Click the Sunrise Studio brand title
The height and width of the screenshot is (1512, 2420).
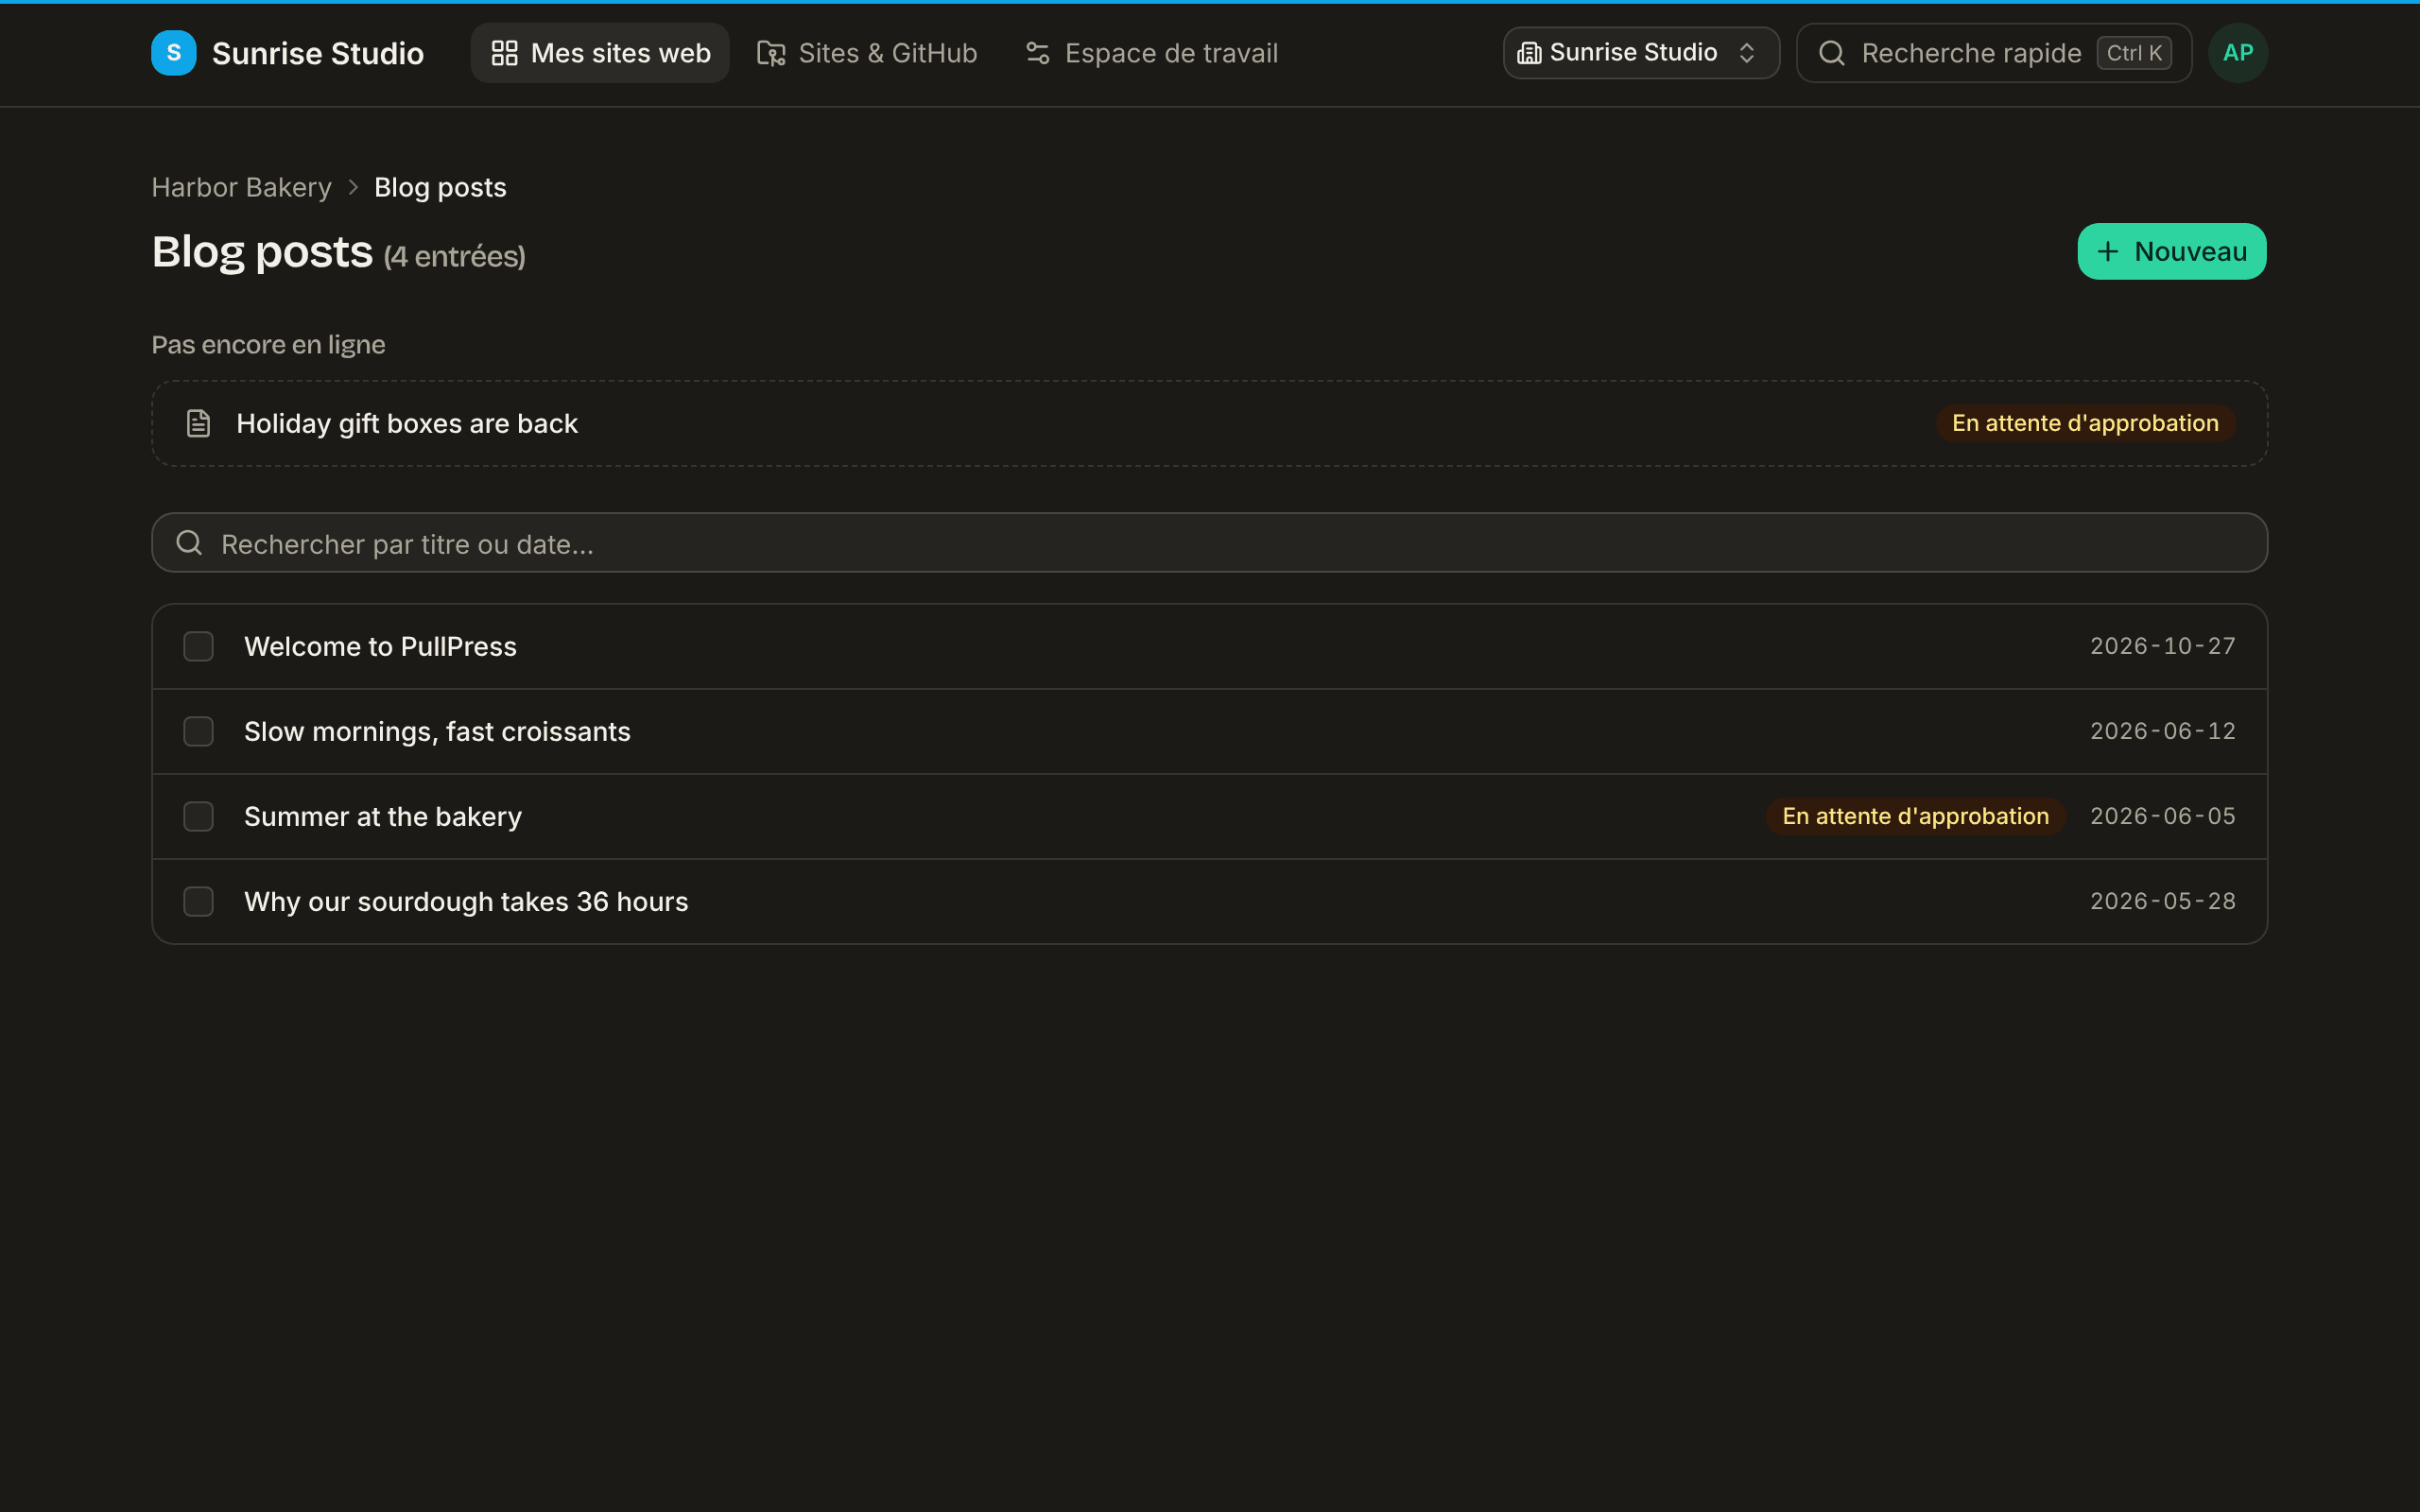pyautogui.click(x=318, y=53)
